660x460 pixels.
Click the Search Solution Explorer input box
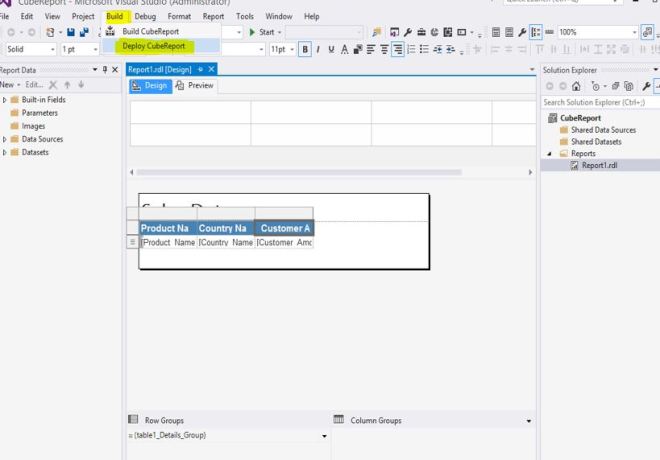coord(595,102)
